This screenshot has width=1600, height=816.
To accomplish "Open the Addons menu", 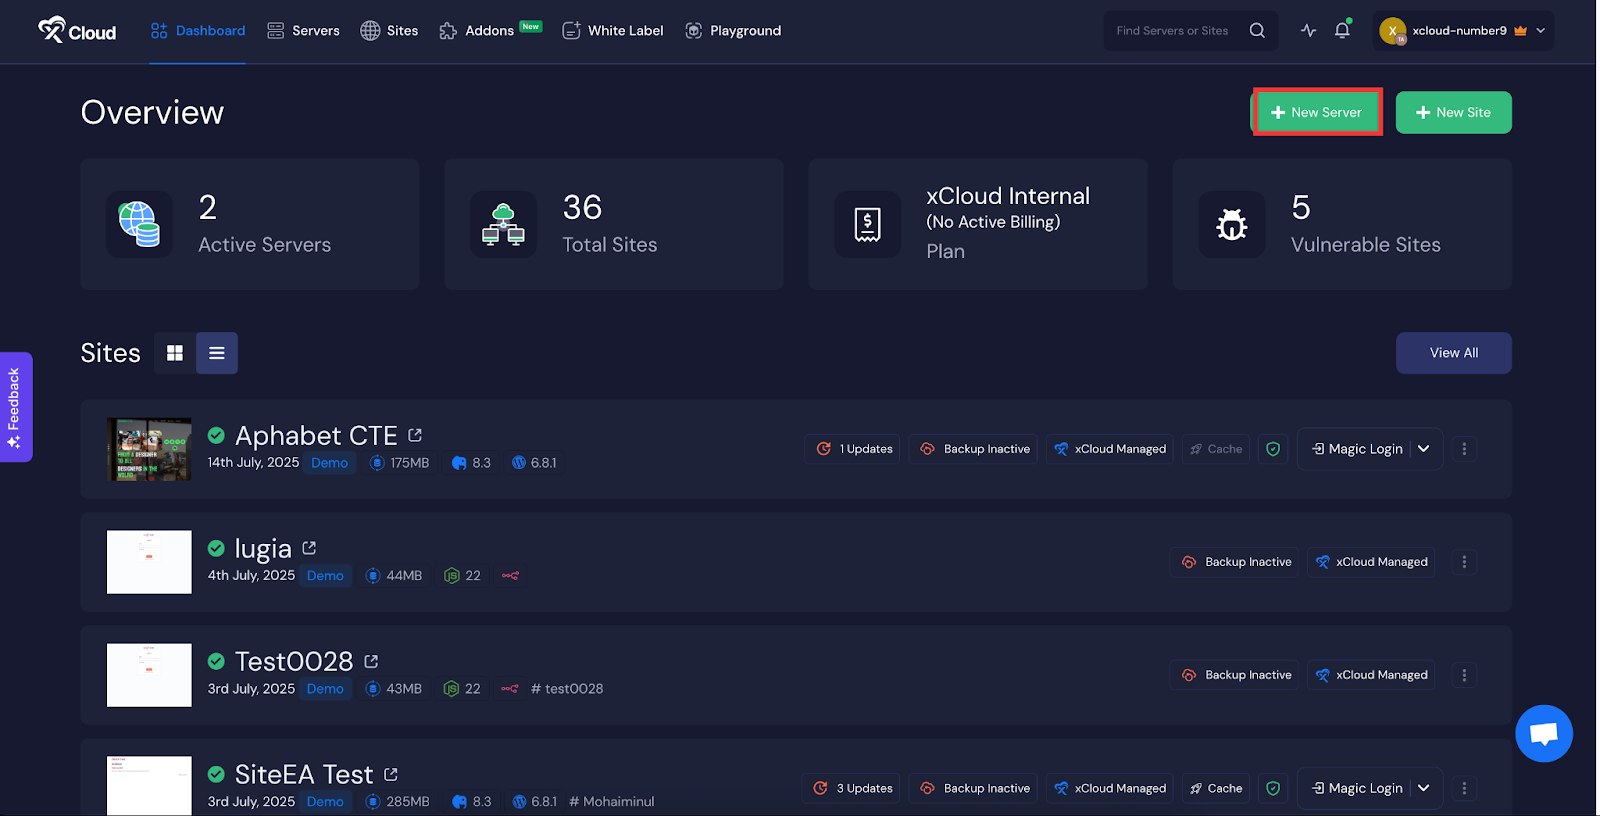I will [x=490, y=31].
